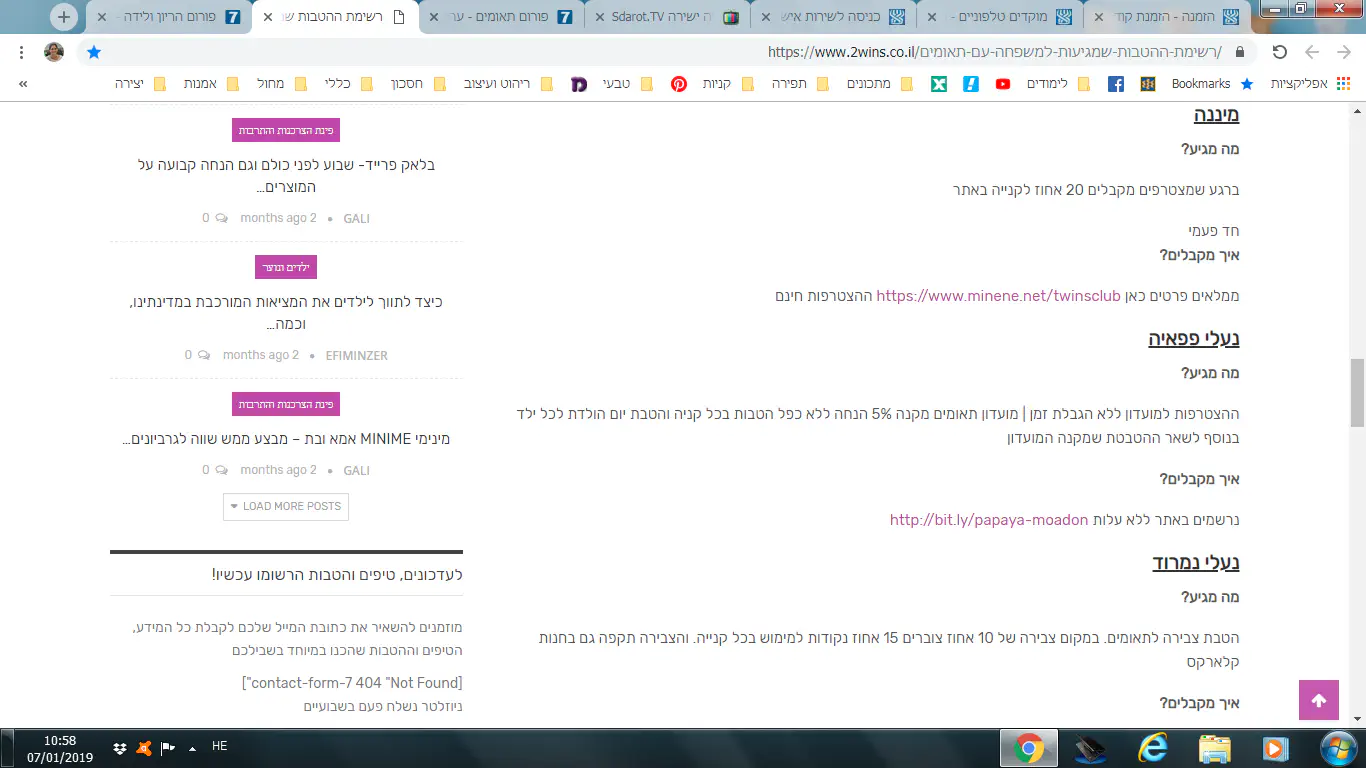This screenshot has height=768, width=1366.
Task: Switch to the פורום תאומים tab
Action: 497,17
